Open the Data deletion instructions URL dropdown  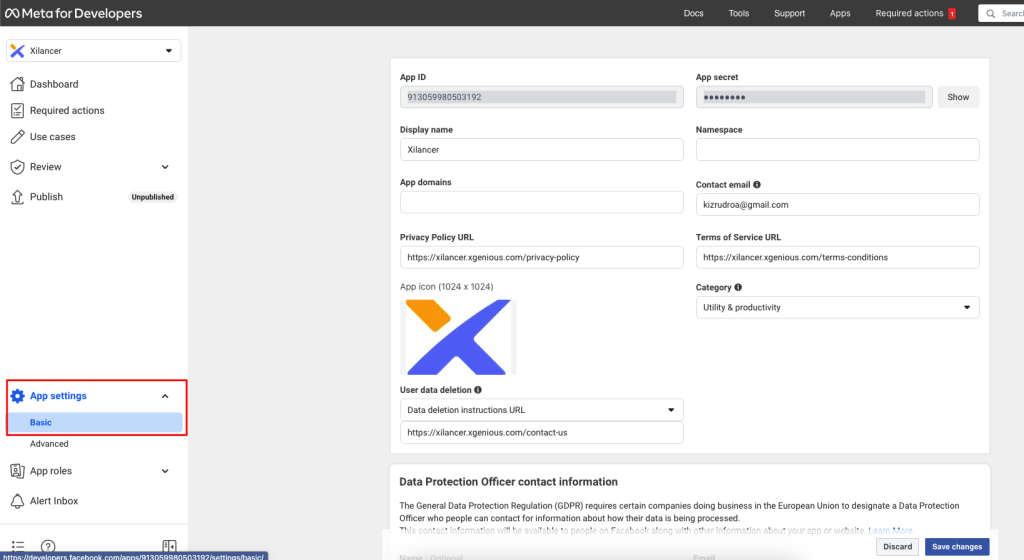pos(541,410)
